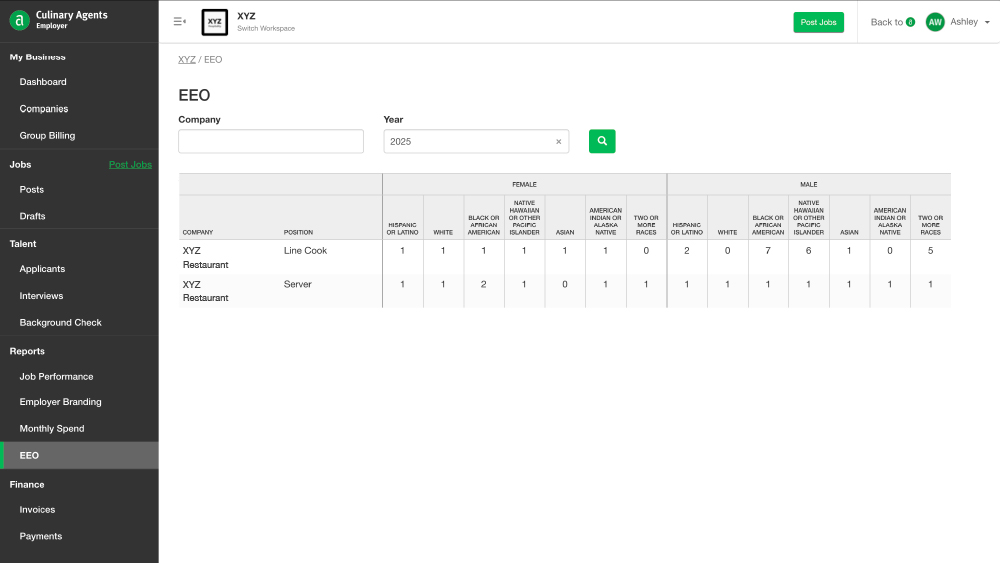Screen dimensions: 1000x563
Task: Click the Post Jobs green button
Action: pos(818,22)
